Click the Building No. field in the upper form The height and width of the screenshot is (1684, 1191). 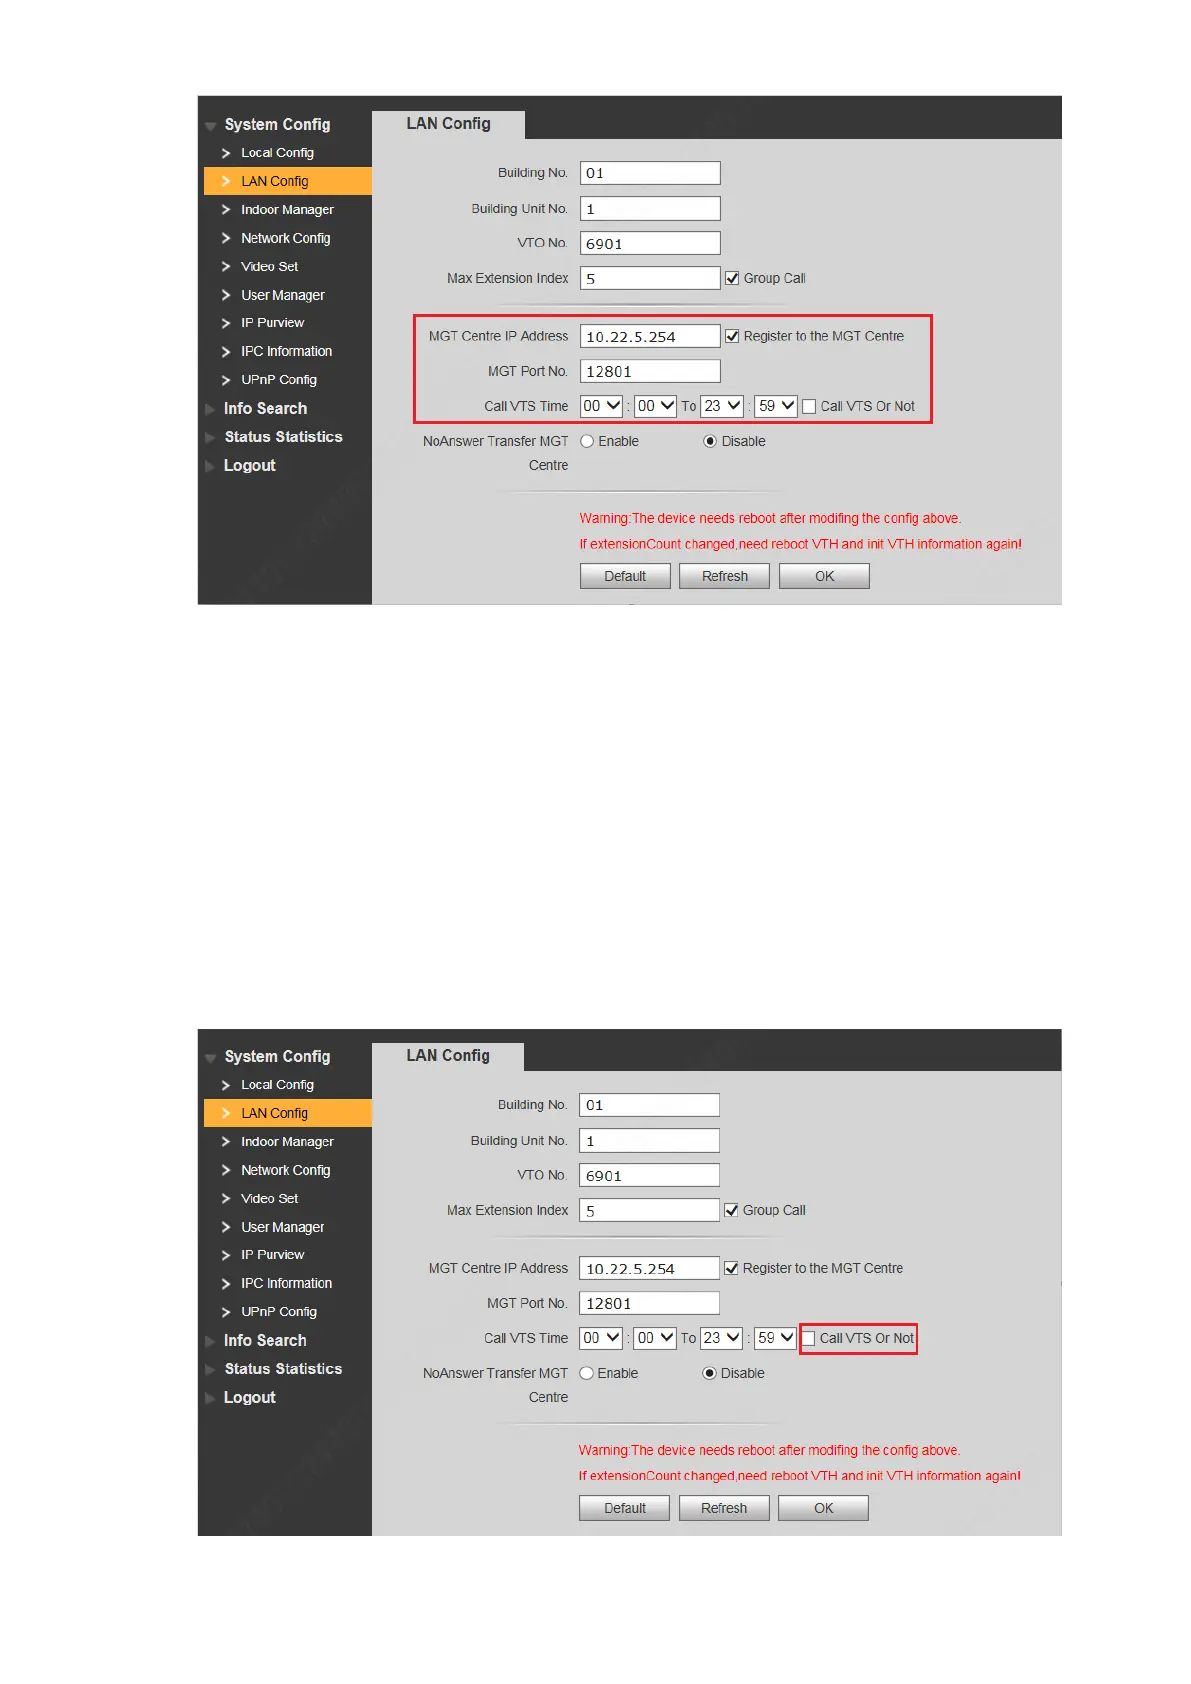pyautogui.click(x=650, y=173)
